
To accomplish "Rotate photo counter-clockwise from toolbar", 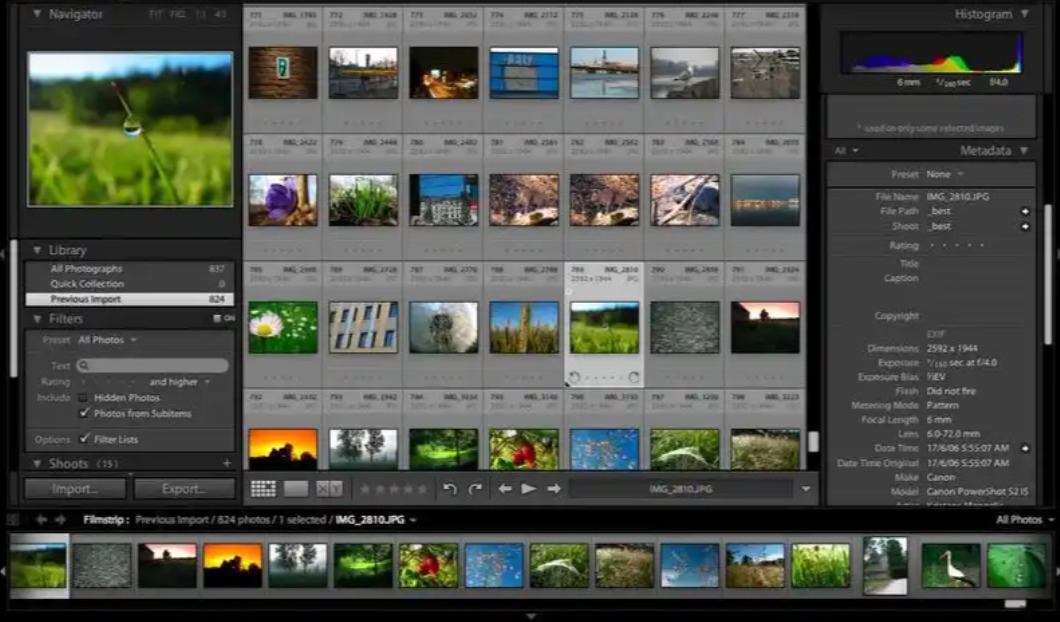I will point(450,489).
